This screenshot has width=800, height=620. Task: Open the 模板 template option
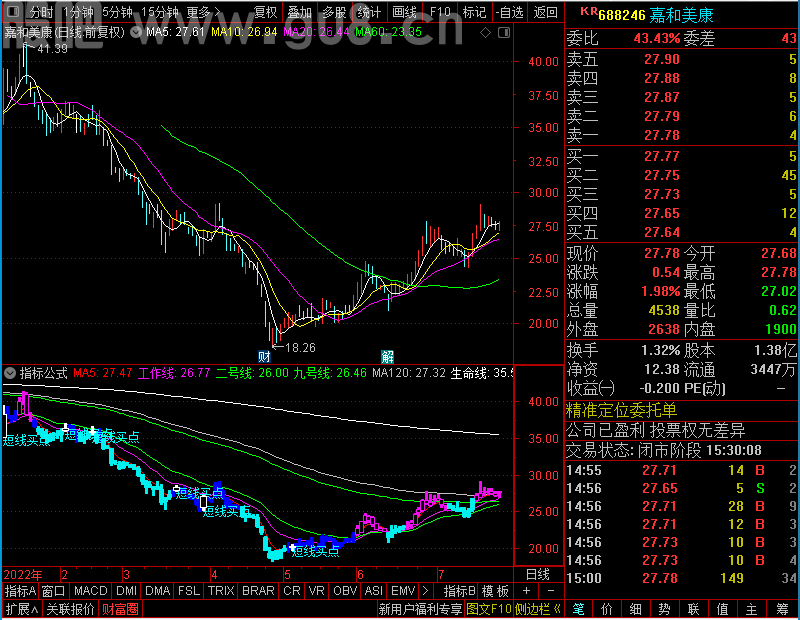tap(495, 591)
